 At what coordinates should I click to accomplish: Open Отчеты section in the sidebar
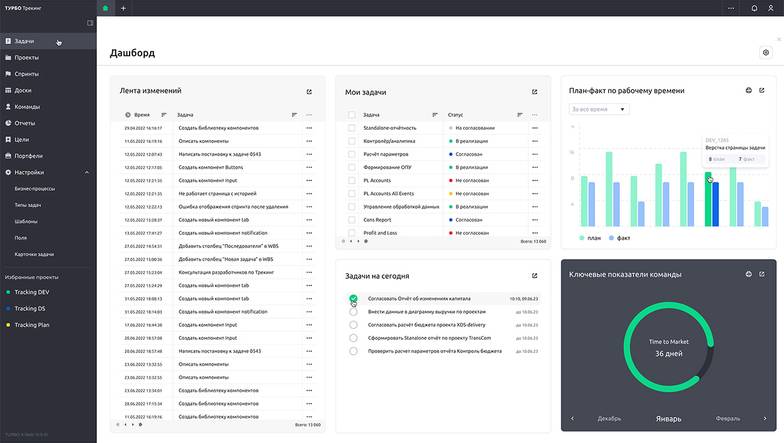click(25, 123)
